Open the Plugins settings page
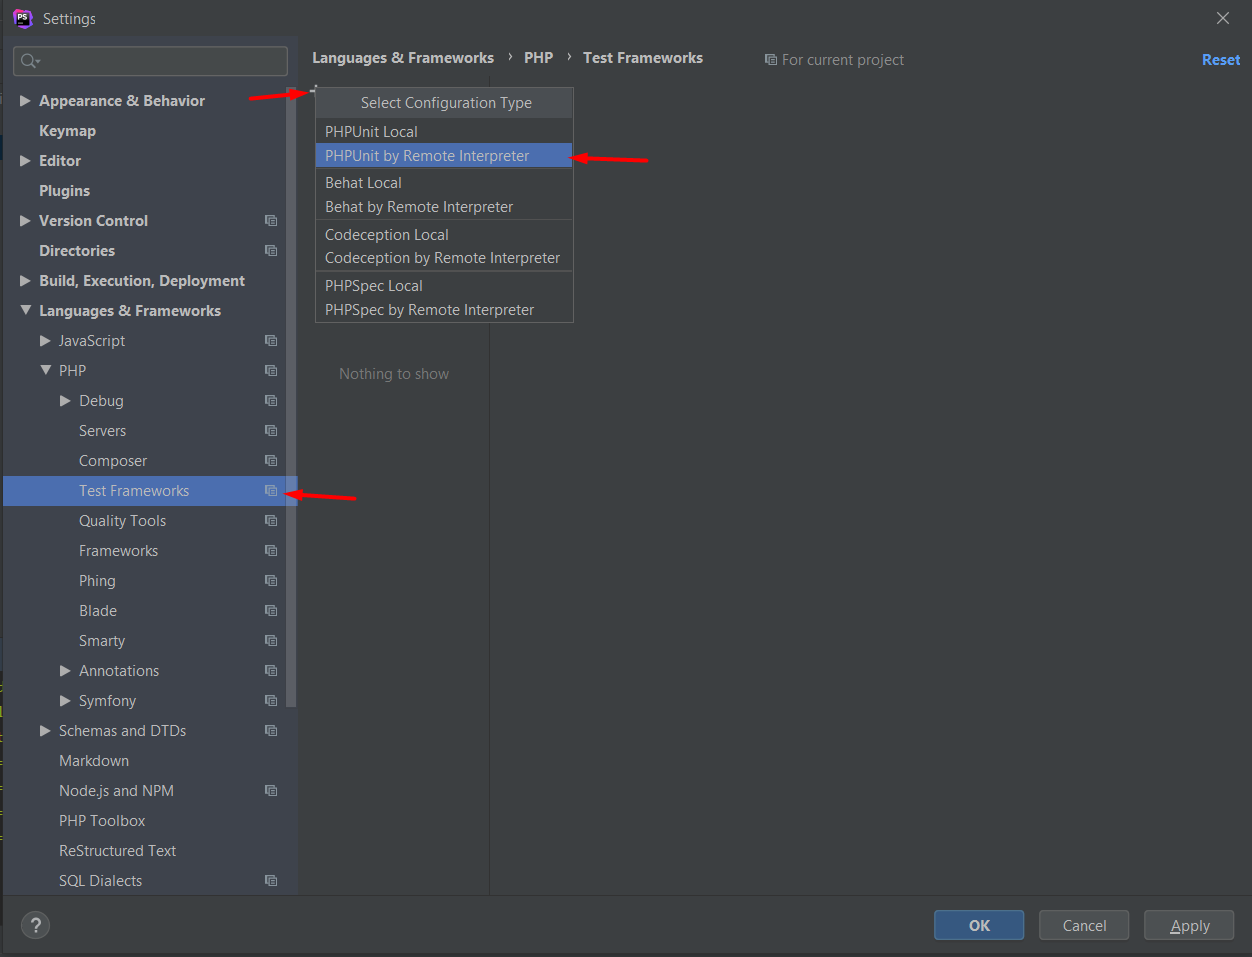This screenshot has height=957, width=1252. (x=64, y=191)
